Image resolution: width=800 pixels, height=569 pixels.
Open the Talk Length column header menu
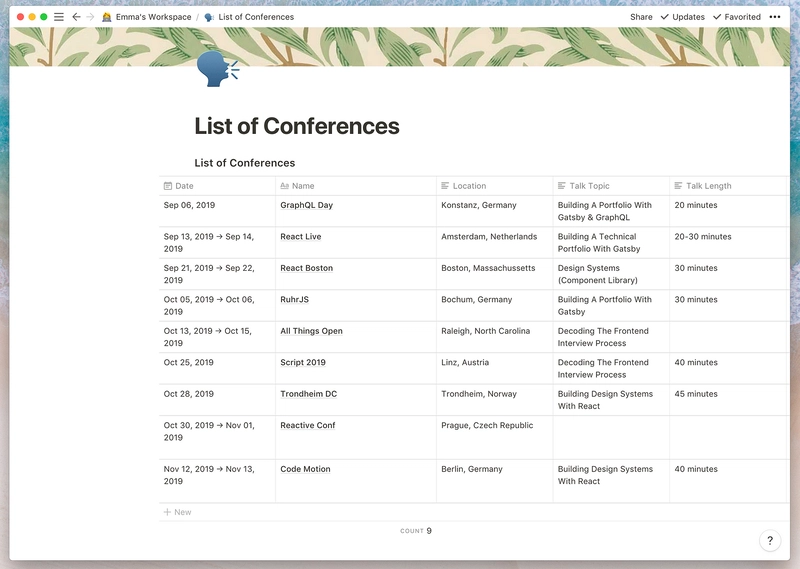(x=730, y=186)
